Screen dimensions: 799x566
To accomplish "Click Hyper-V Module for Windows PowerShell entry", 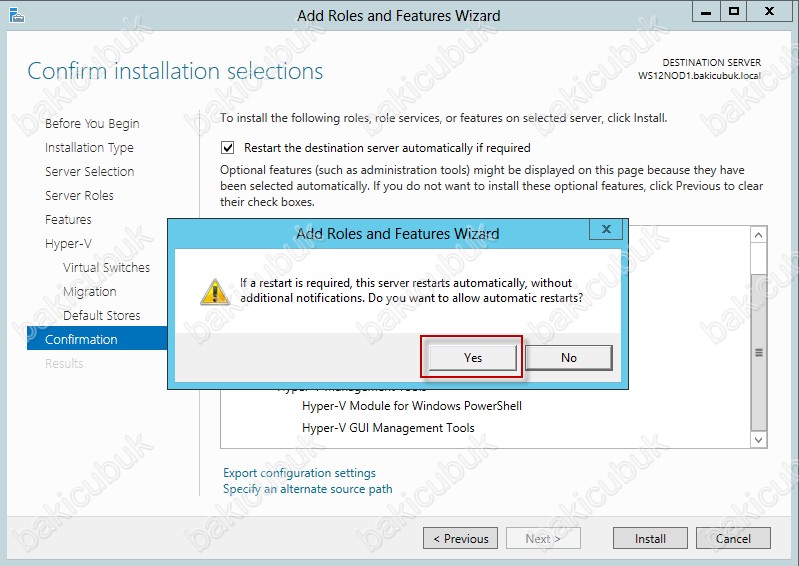I will click(412, 406).
